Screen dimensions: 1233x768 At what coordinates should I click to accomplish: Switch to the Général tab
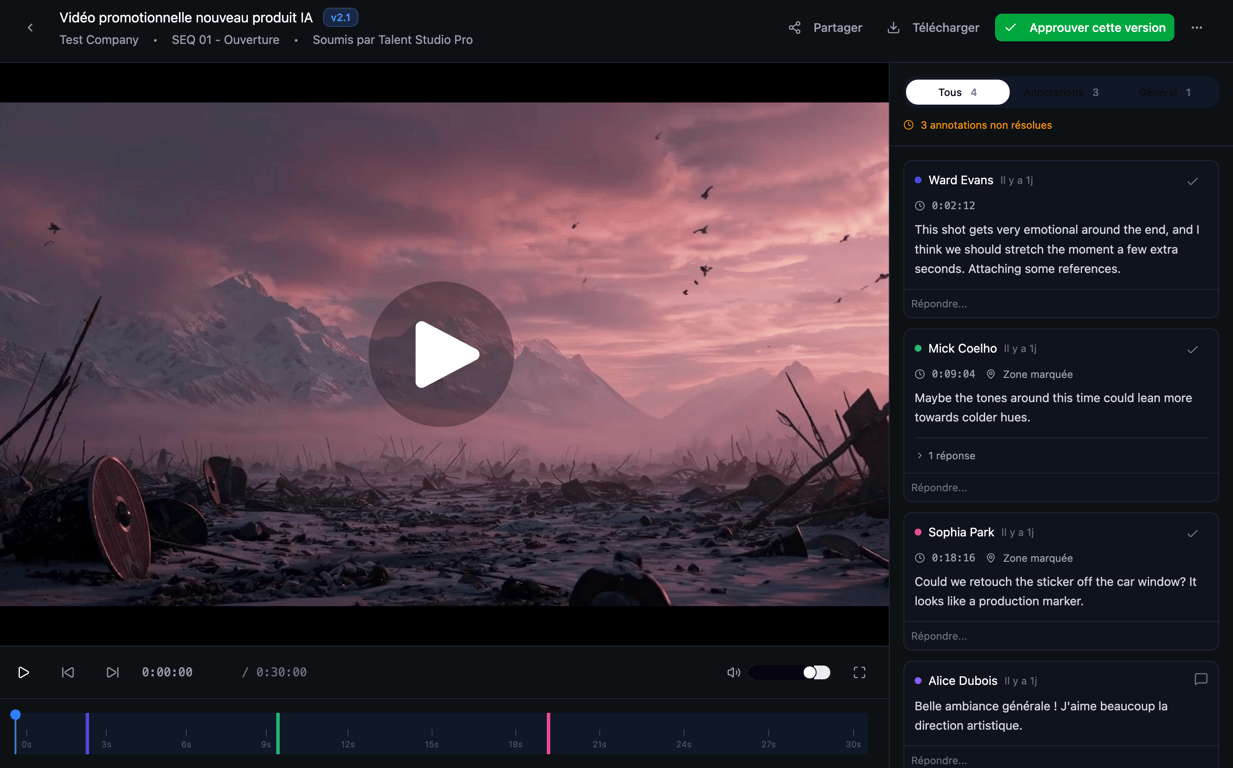1164,92
